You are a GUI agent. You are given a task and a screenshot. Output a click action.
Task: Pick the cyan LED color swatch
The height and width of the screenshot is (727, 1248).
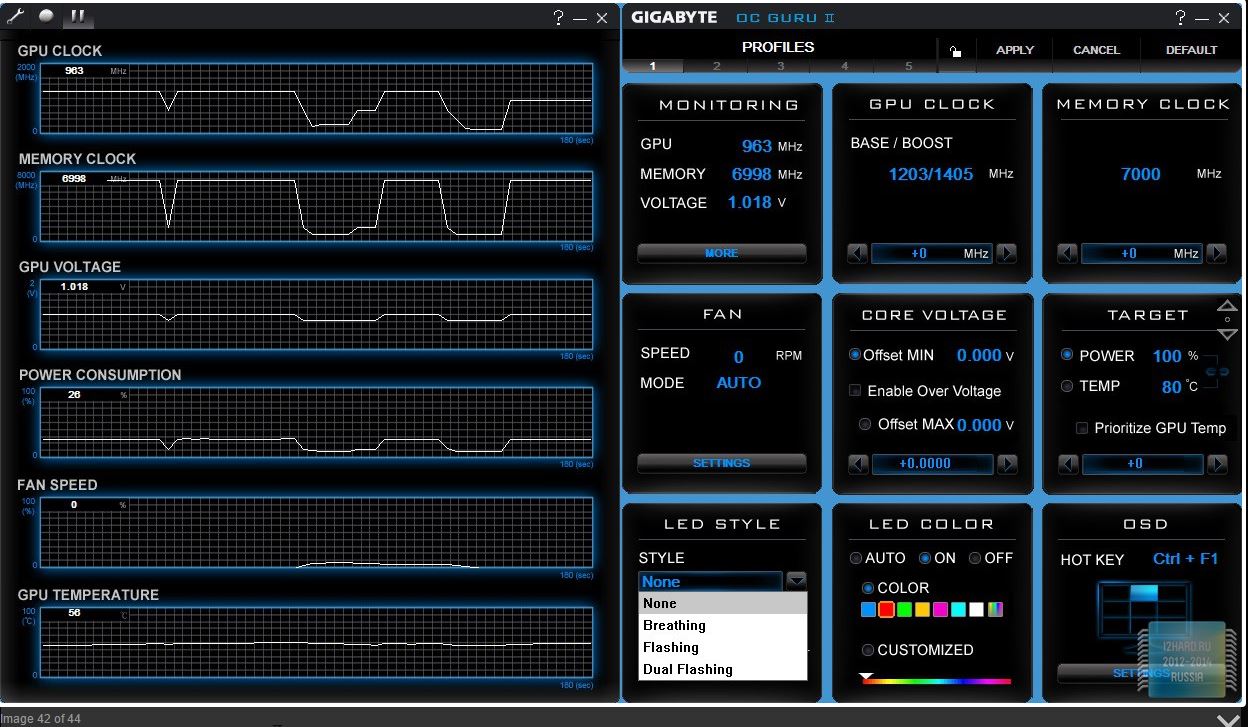958,609
